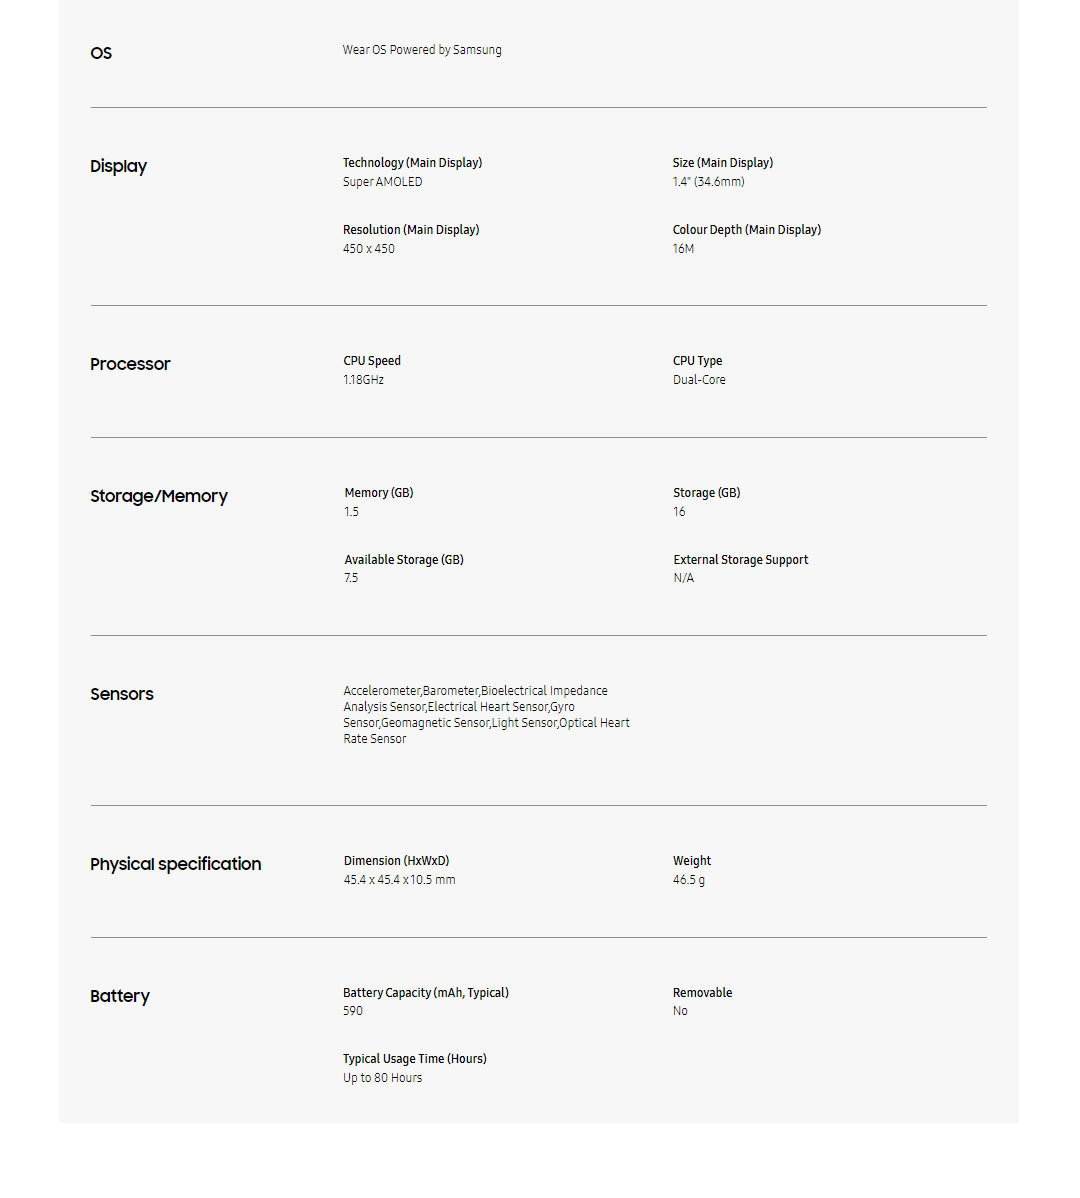
Task: Click the Storage/Memory section heading
Action: [x=159, y=496]
